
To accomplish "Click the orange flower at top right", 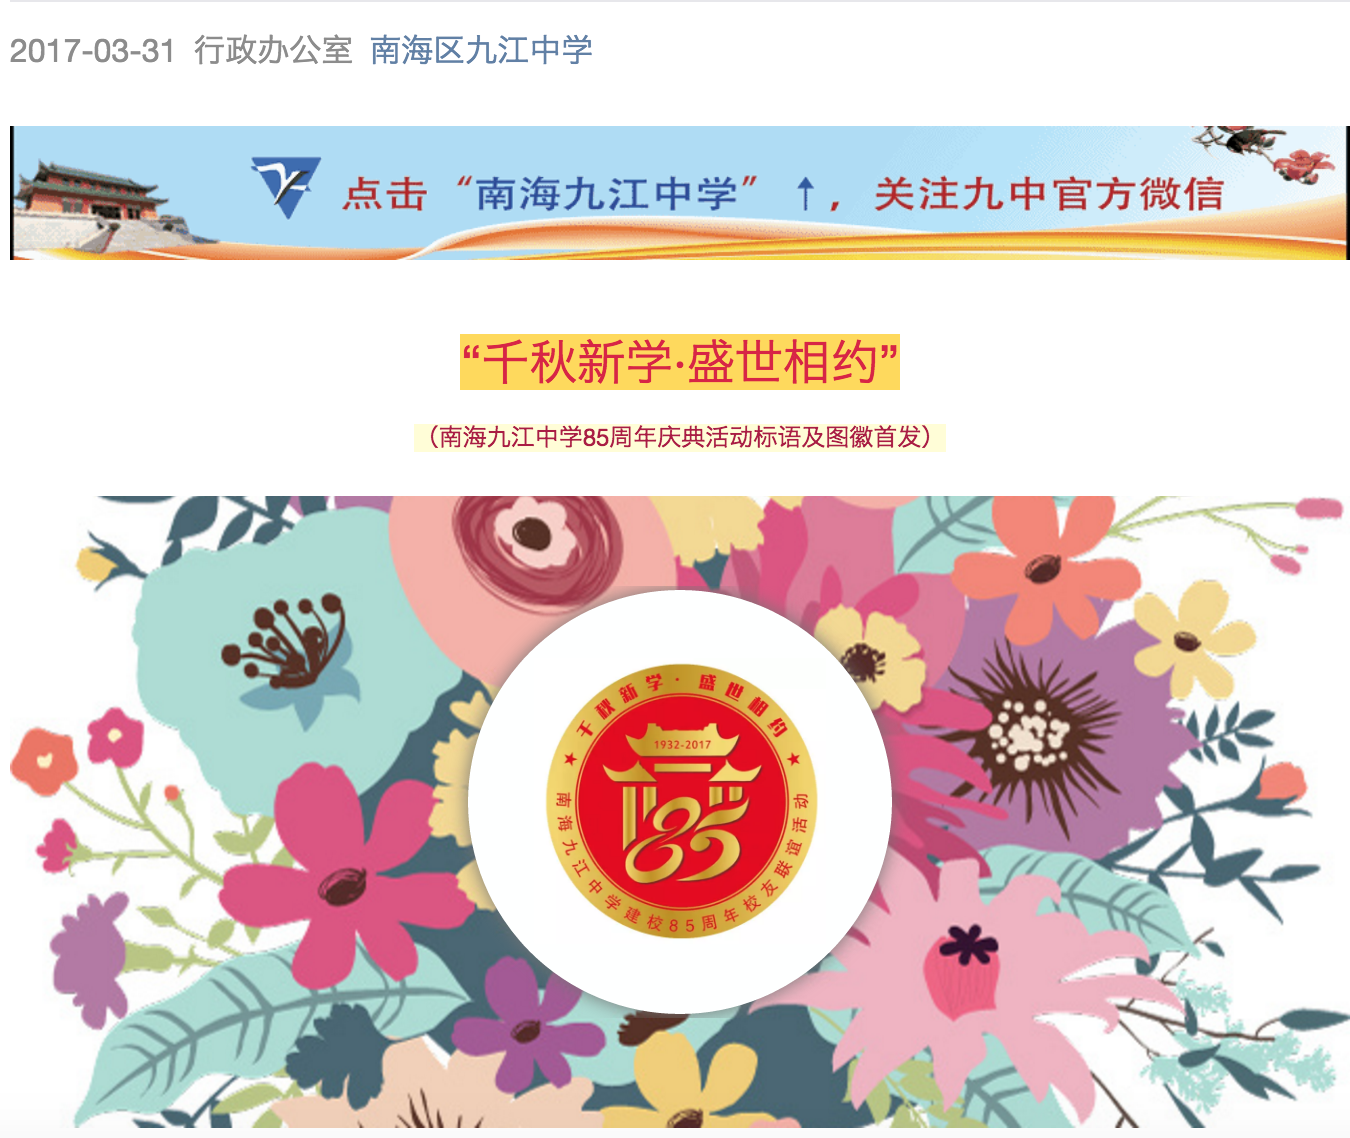I will 1045,565.
